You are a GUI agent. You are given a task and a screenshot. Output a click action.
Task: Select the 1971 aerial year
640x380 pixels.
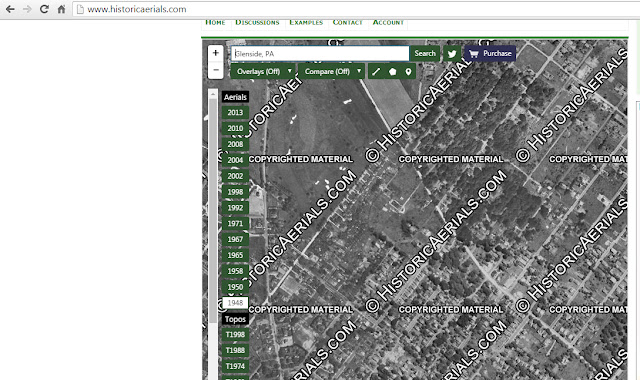click(x=235, y=224)
